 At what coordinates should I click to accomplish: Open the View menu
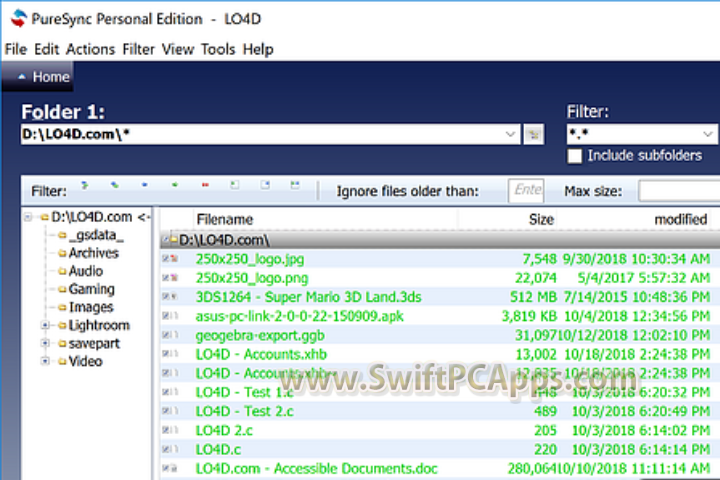point(178,49)
